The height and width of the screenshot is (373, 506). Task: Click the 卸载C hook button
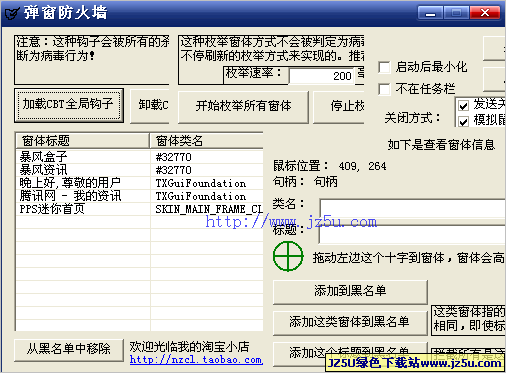[x=150, y=106]
